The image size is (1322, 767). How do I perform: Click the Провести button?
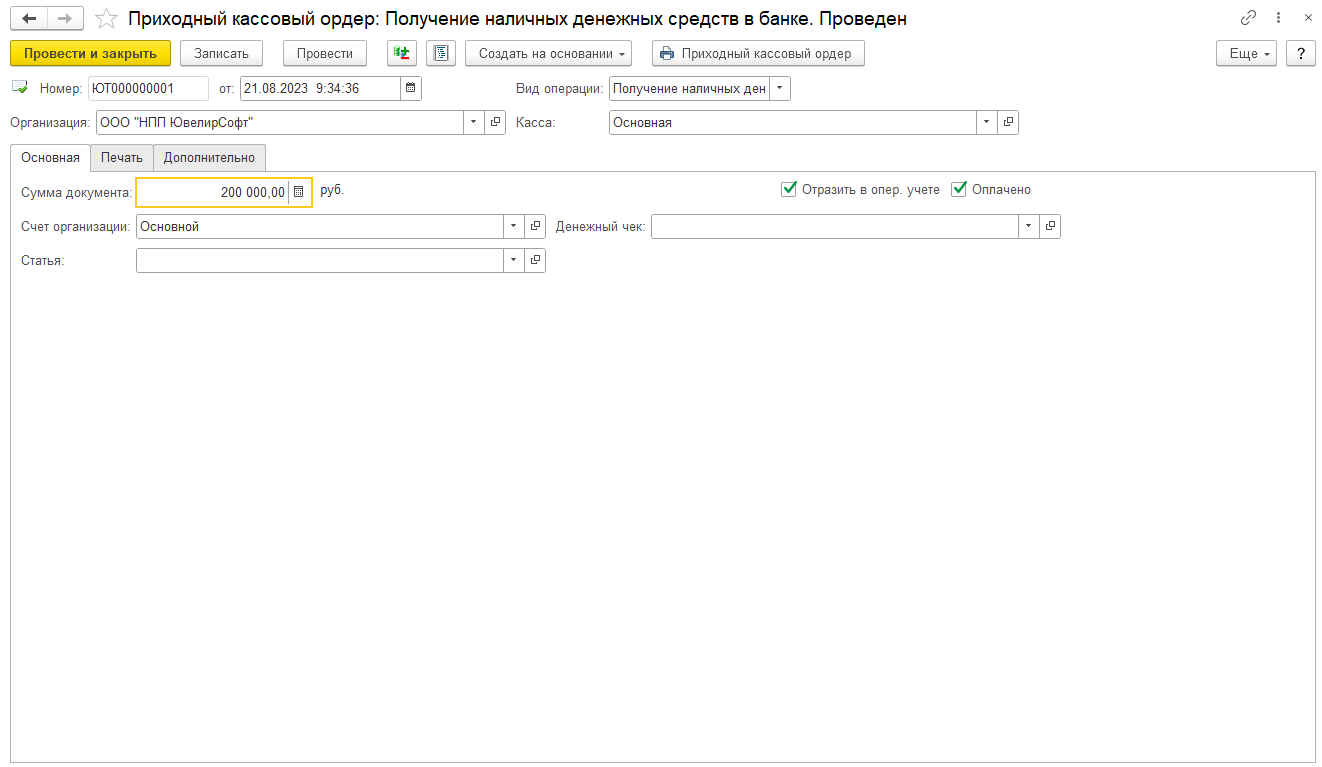(325, 53)
